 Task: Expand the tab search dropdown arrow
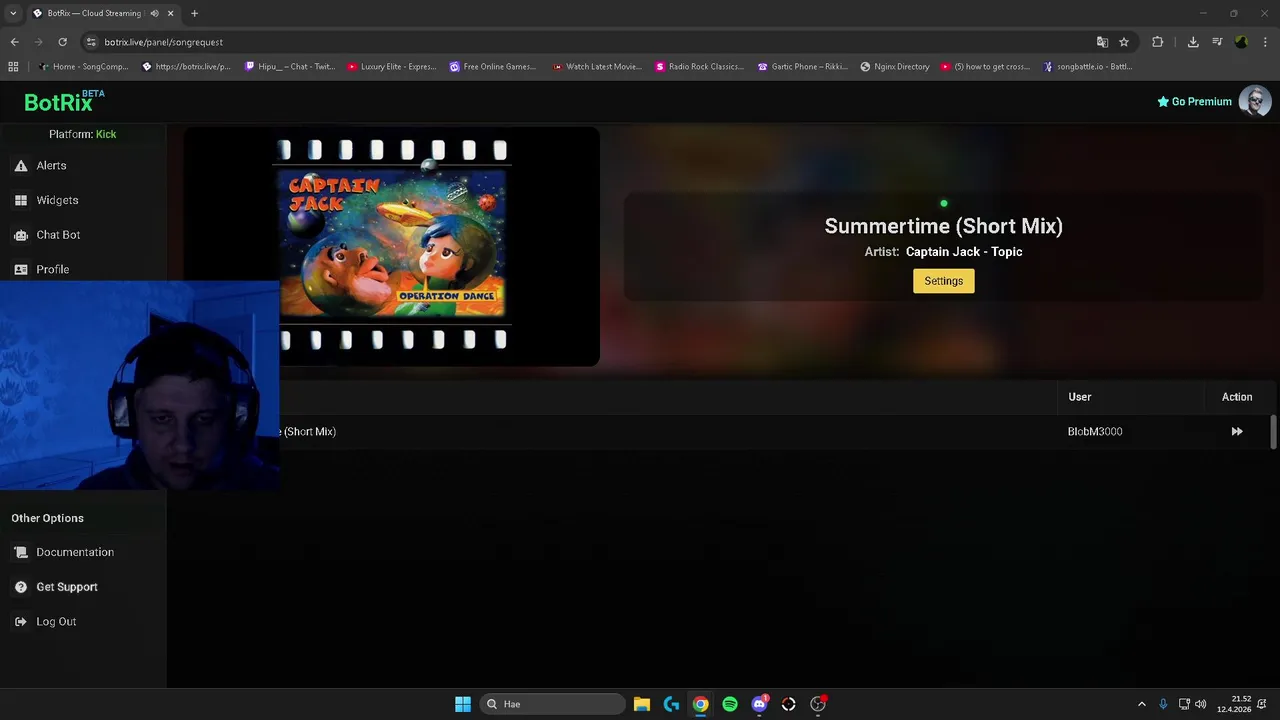(13, 14)
